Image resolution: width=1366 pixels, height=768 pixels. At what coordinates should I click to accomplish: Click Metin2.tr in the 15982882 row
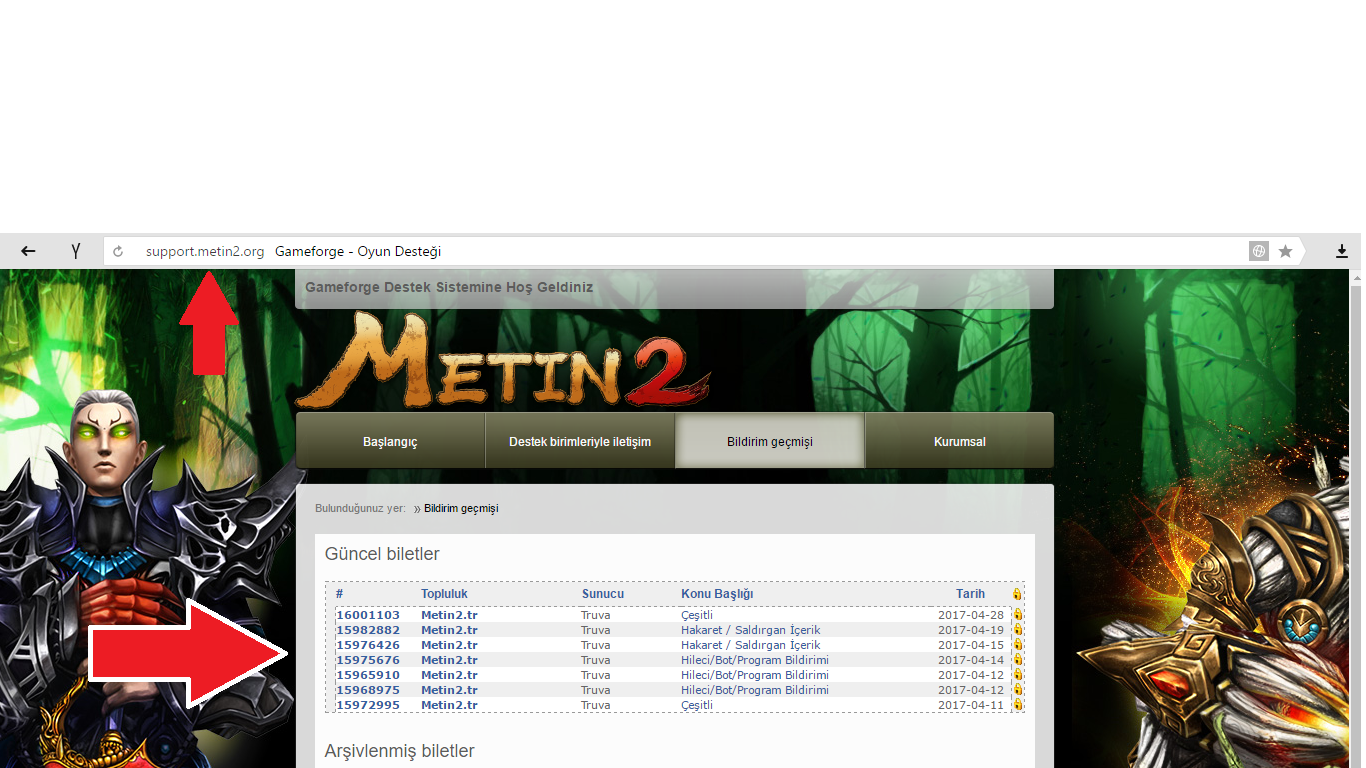pos(449,630)
